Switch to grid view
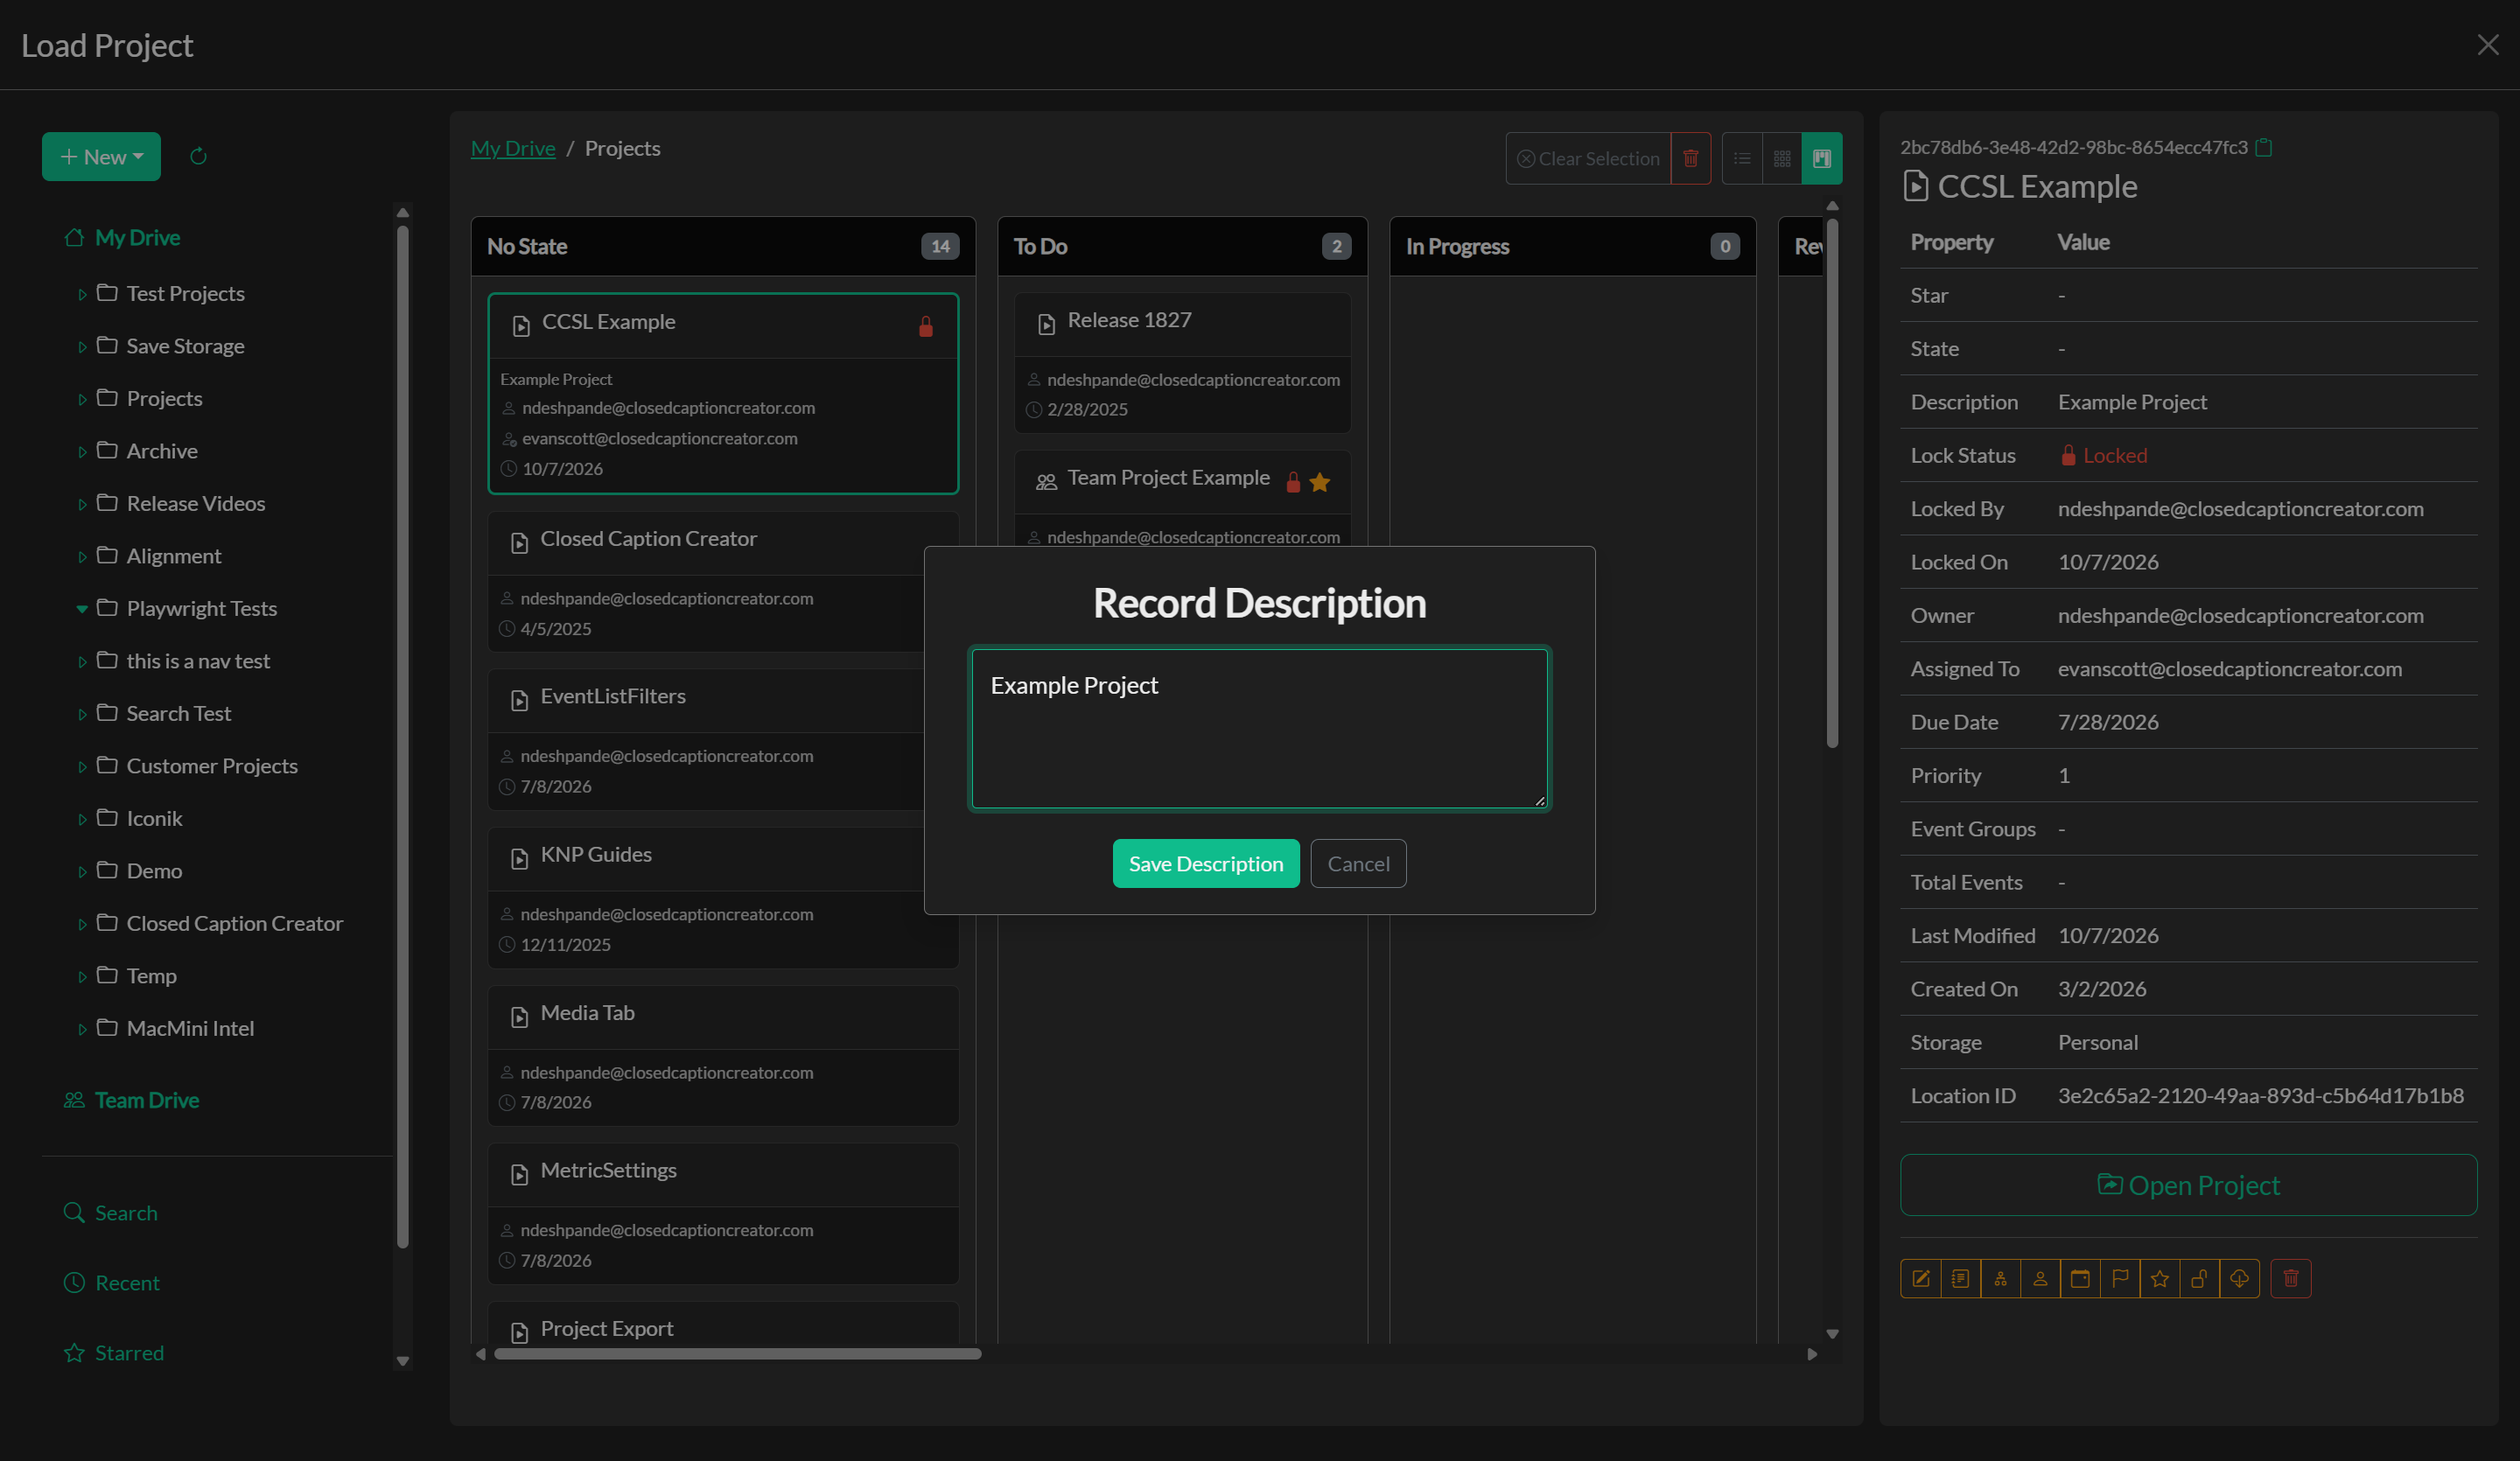Screen dimensions: 2520x1461 (1782, 158)
